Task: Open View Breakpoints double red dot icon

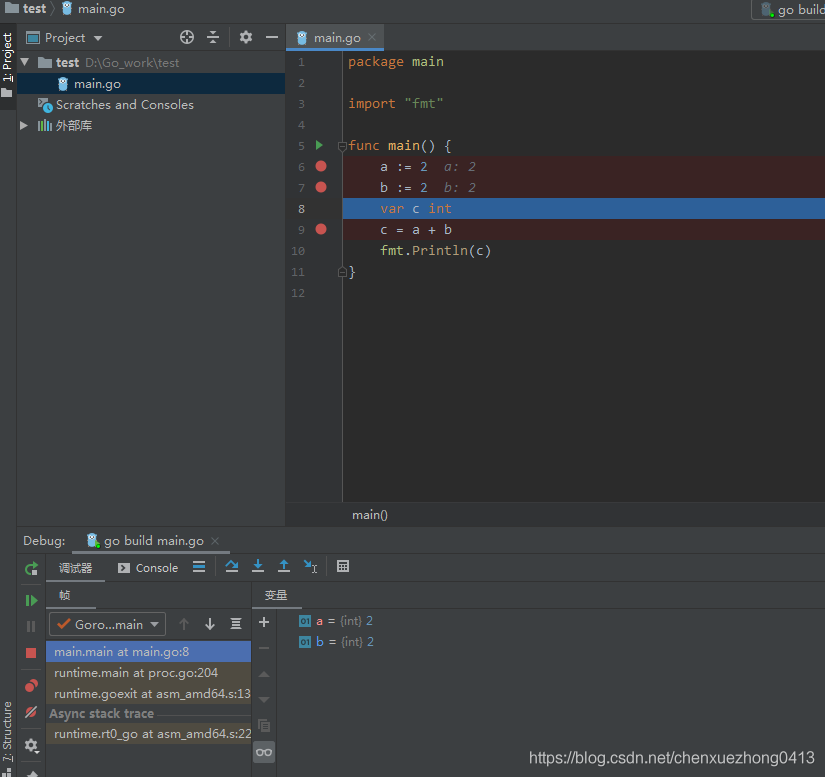Action: pyautogui.click(x=31, y=686)
